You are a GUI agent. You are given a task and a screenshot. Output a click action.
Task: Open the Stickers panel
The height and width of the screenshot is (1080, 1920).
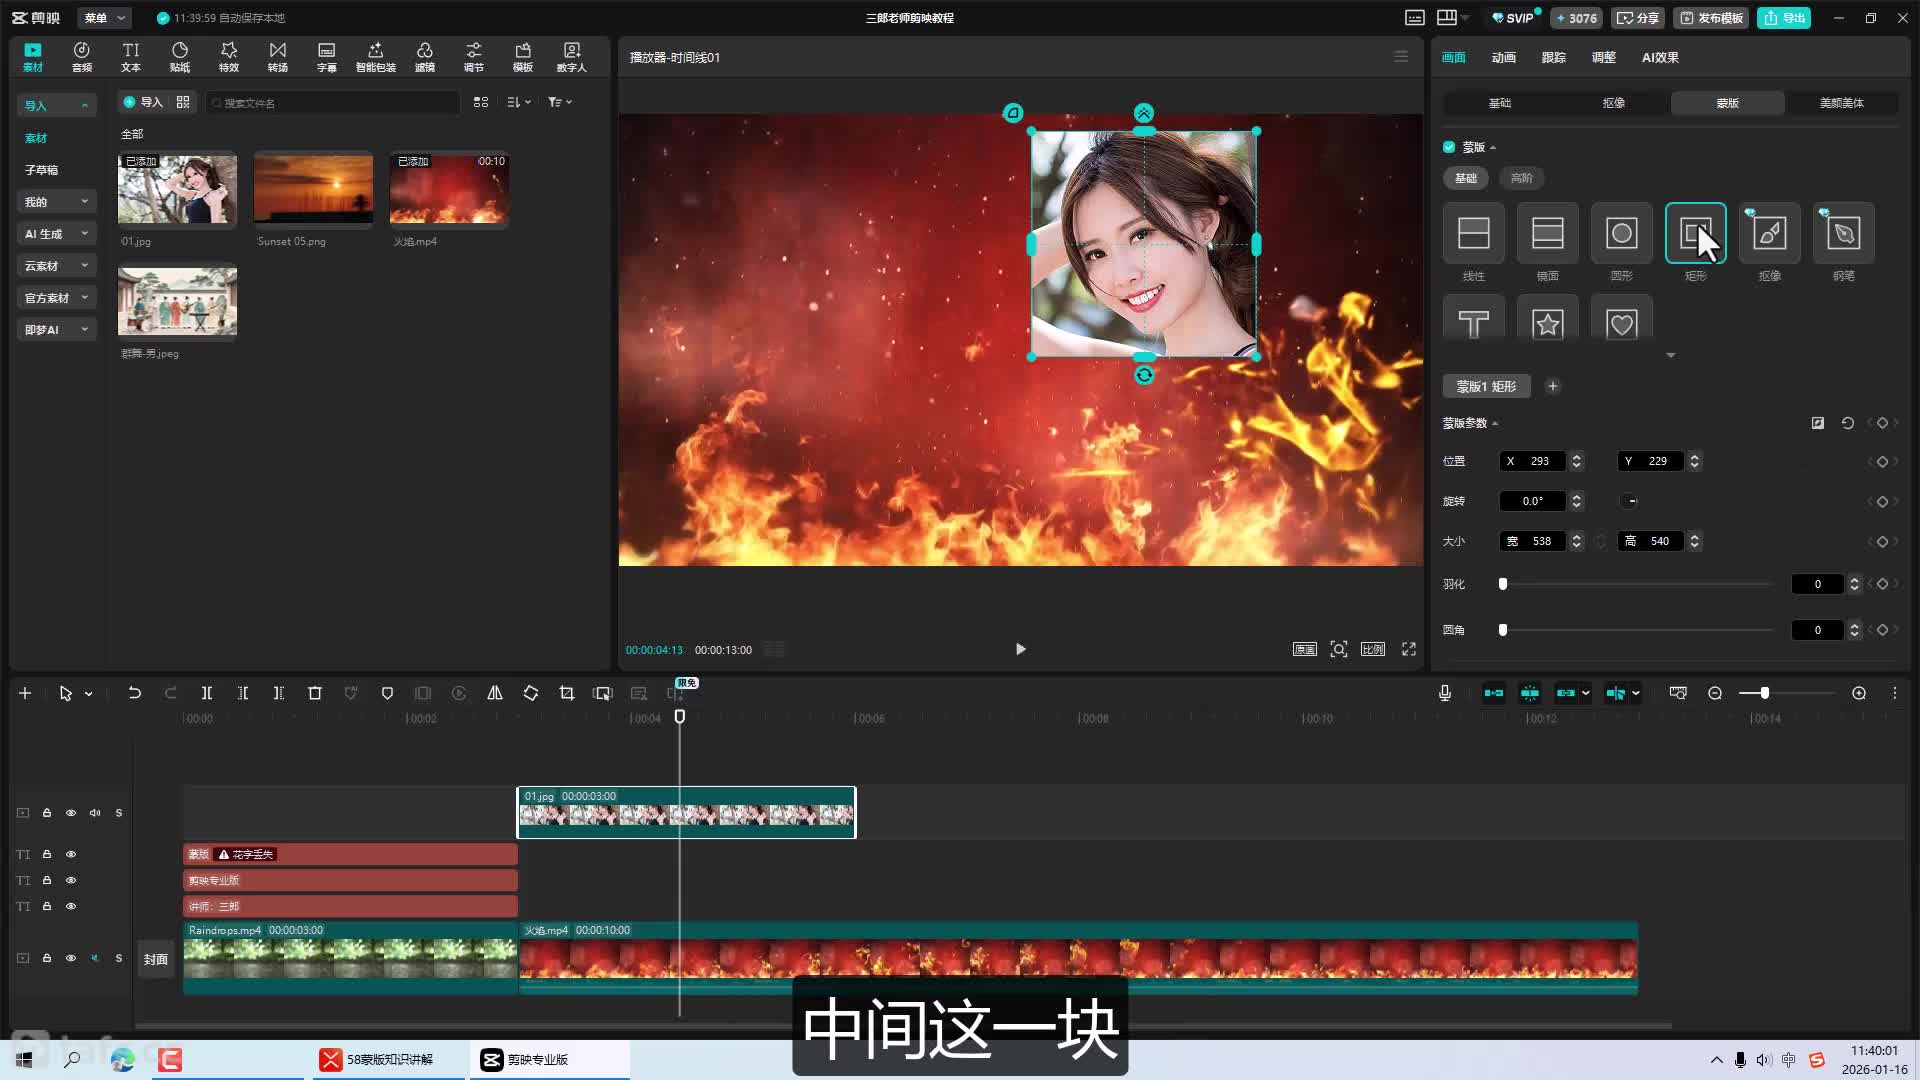point(180,57)
